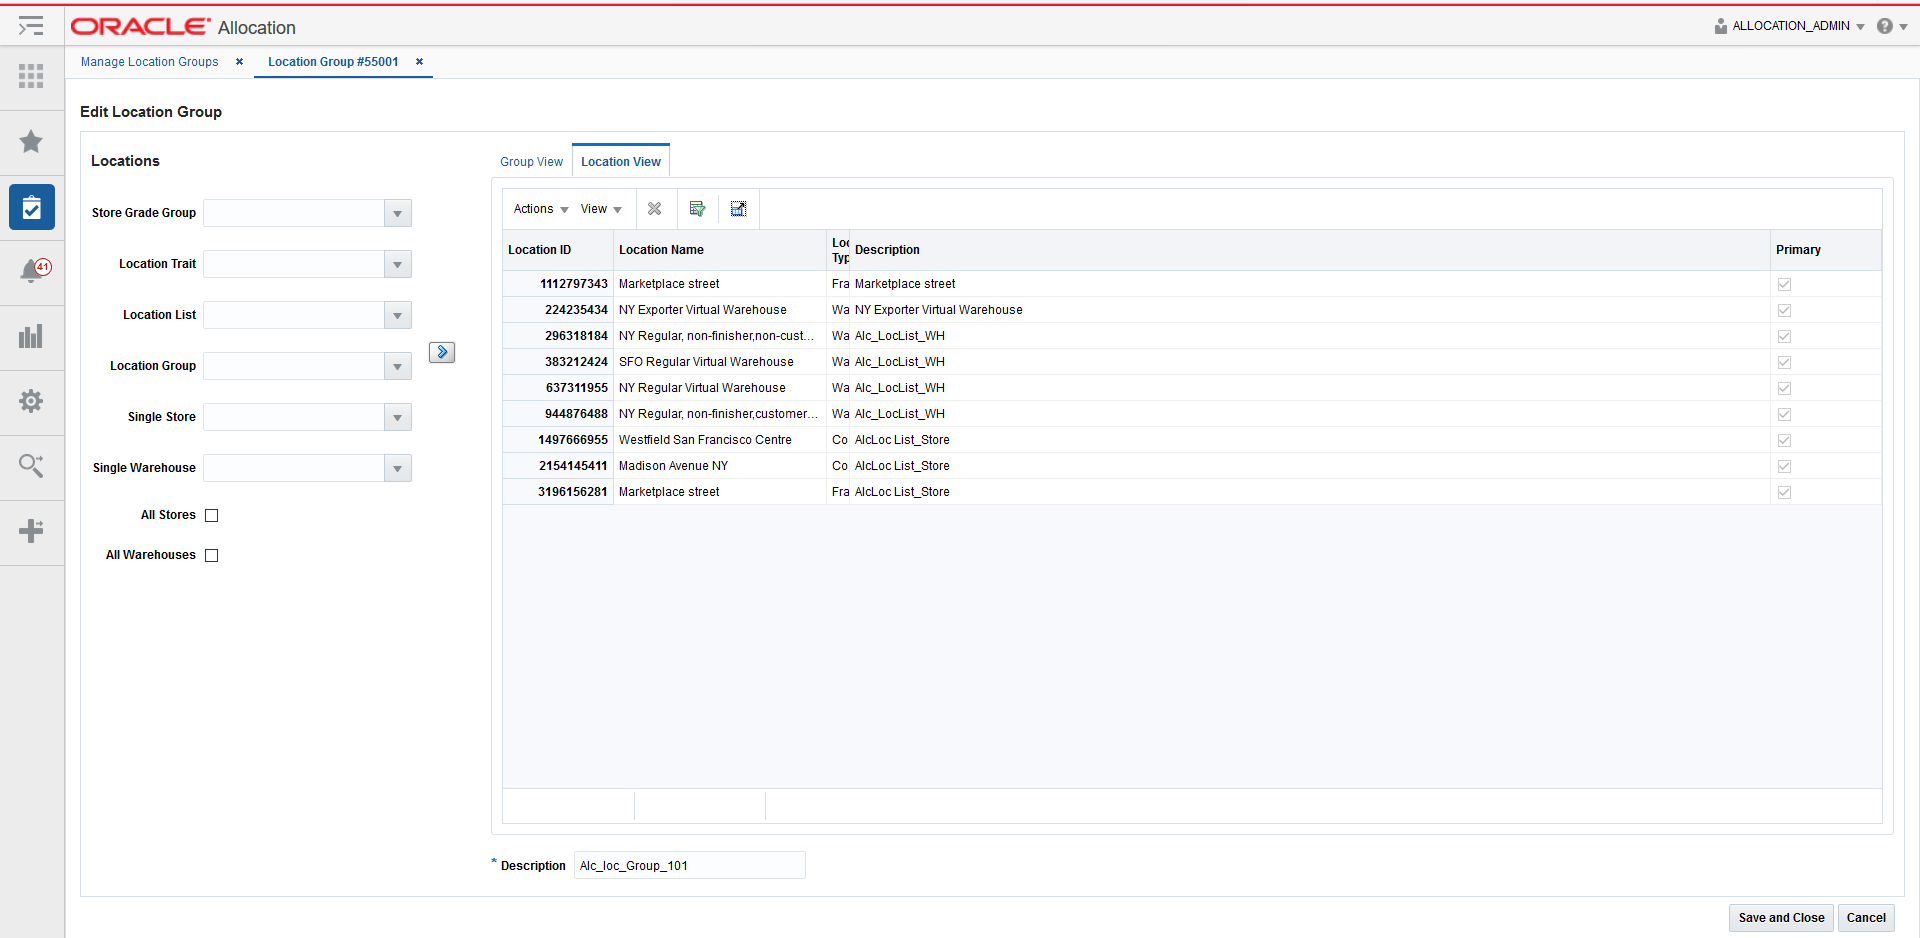1920x938 pixels.
Task: Click the Single Store input field
Action: point(294,417)
